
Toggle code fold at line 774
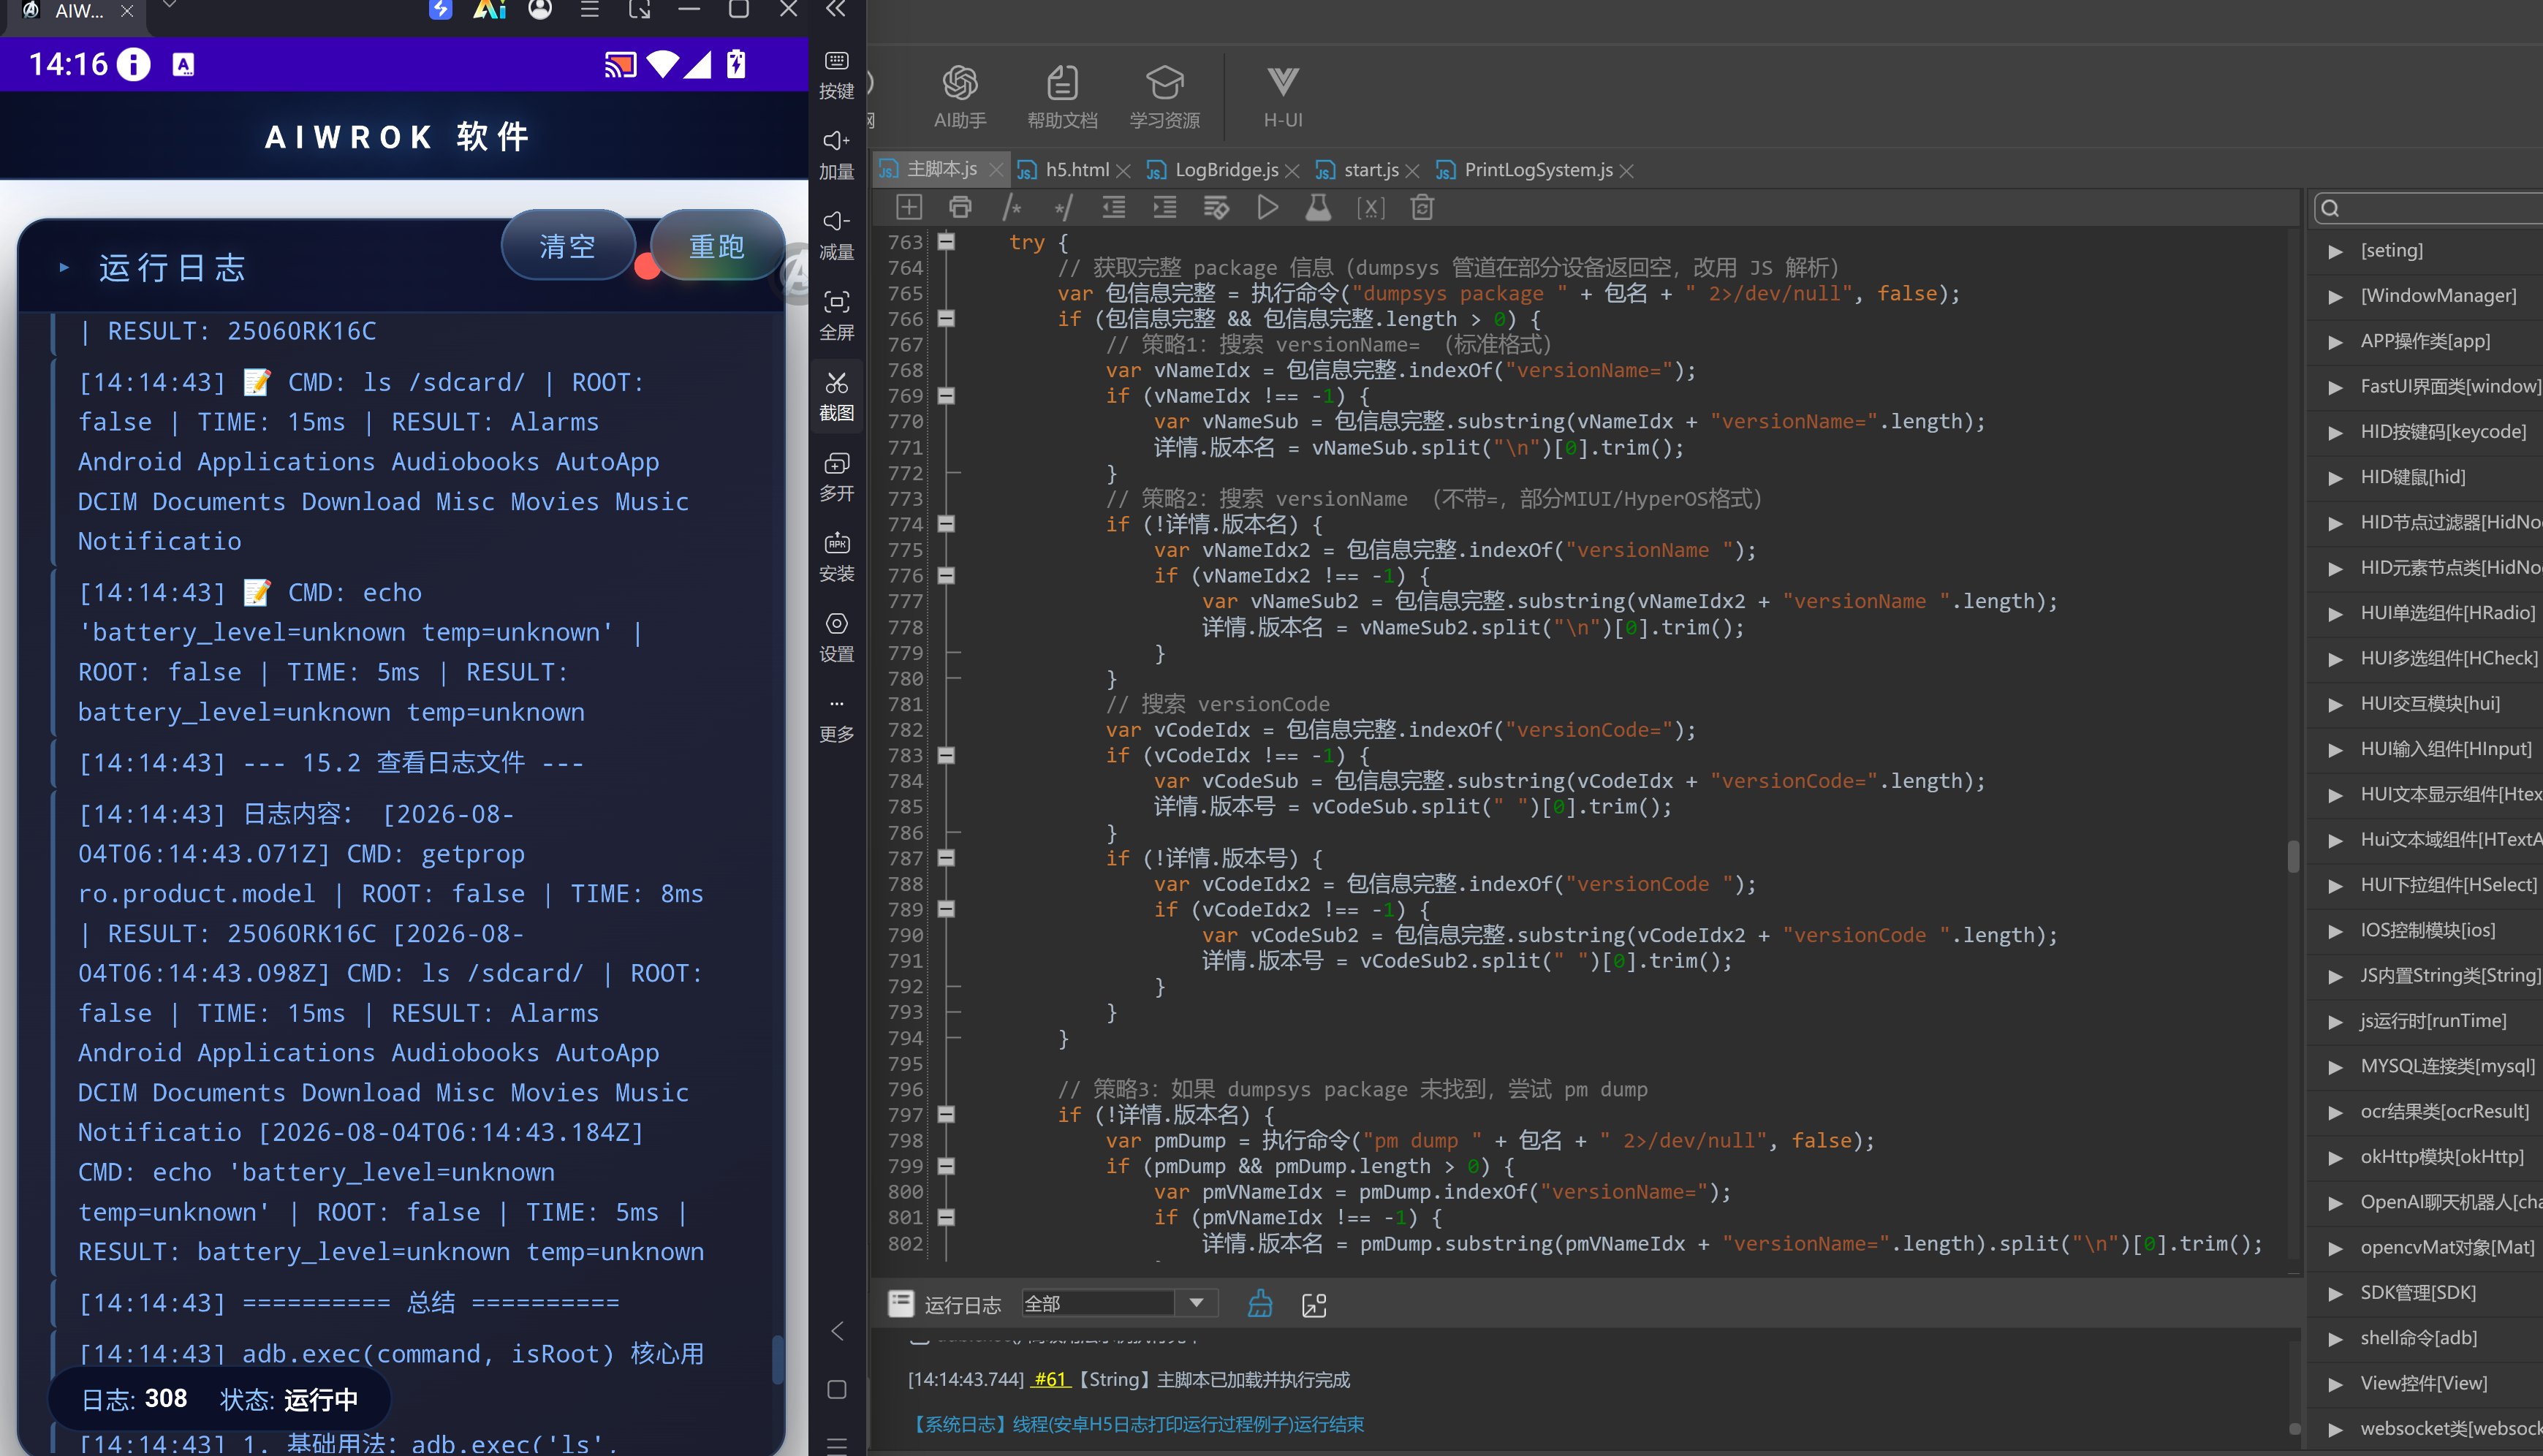pyautogui.click(x=946, y=523)
